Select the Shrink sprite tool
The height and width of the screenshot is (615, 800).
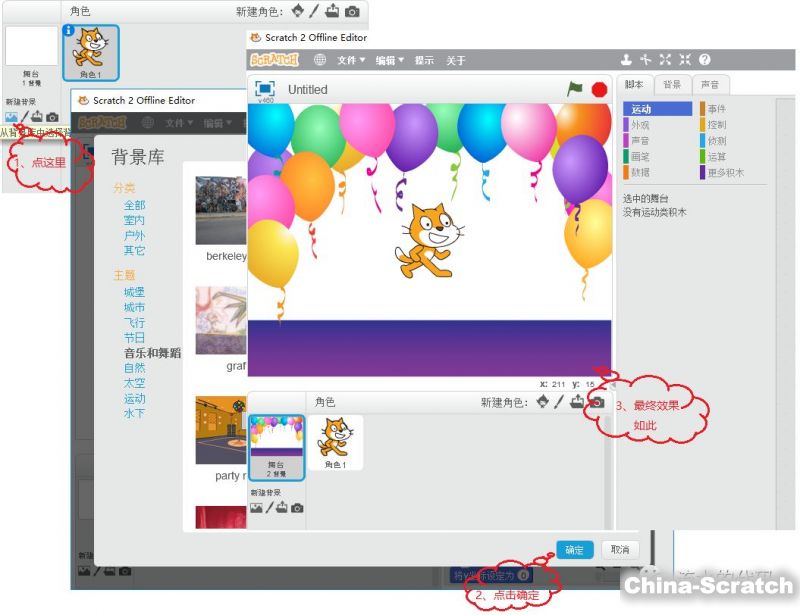[x=685, y=60]
